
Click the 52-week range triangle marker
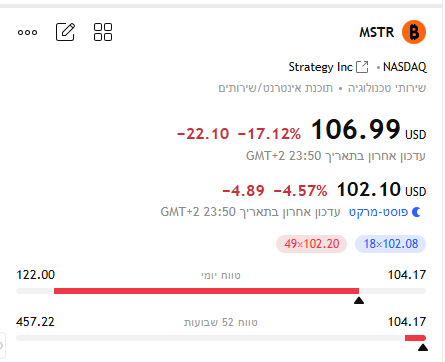point(423,348)
